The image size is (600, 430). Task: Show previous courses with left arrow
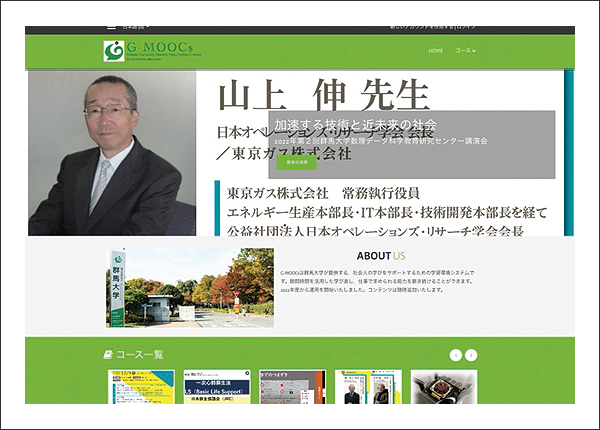[455, 355]
